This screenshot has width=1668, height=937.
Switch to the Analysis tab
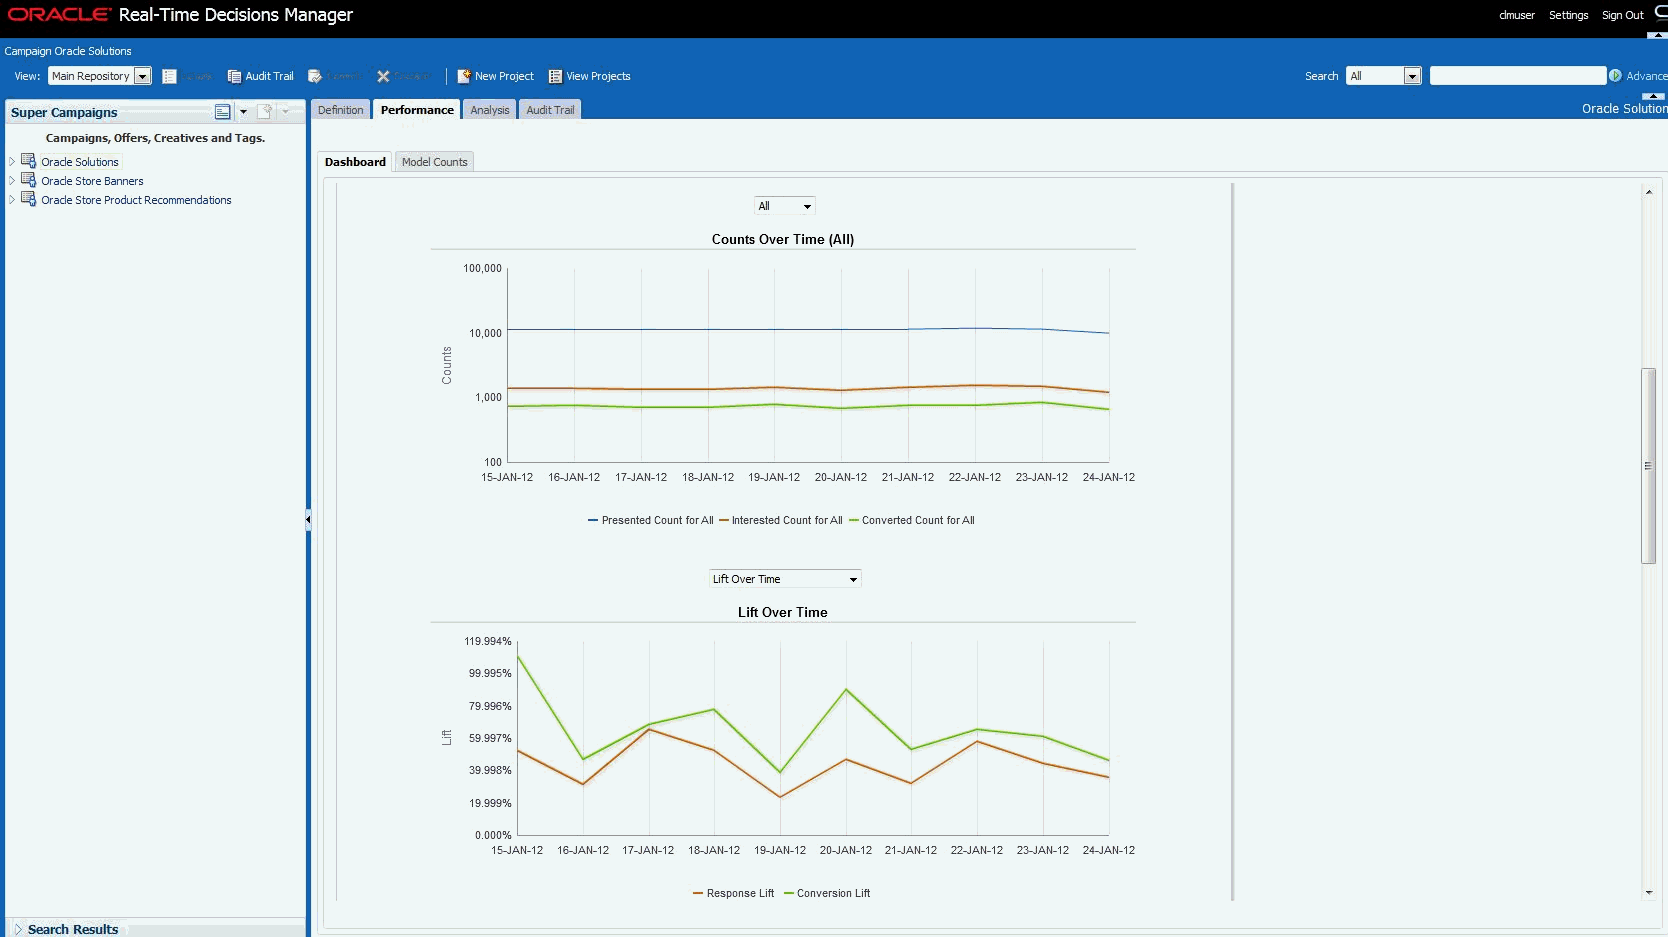[x=490, y=110]
